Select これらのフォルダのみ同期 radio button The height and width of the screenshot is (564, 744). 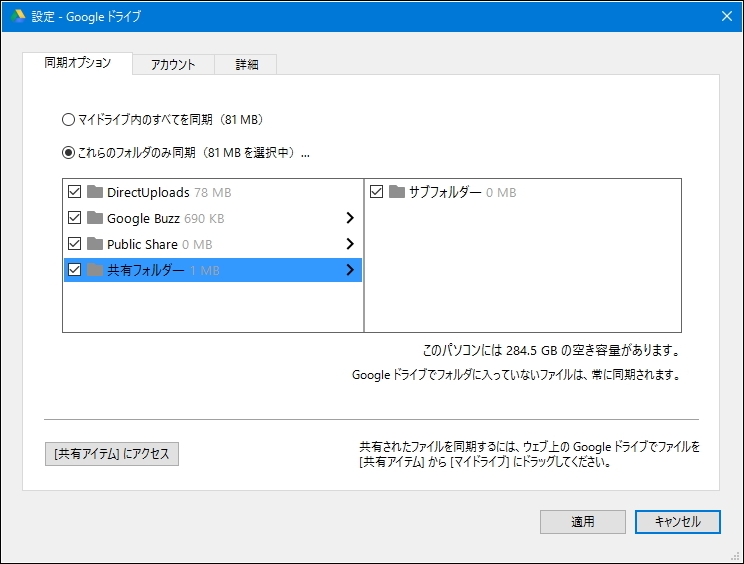[x=68, y=153]
